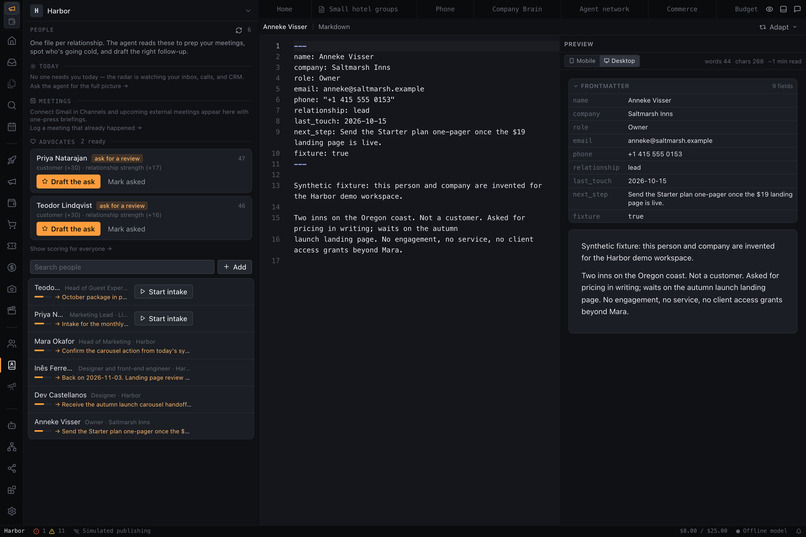The width and height of the screenshot is (806, 537).
Task: Click the red error count icon in status bar
Action: coord(36,531)
